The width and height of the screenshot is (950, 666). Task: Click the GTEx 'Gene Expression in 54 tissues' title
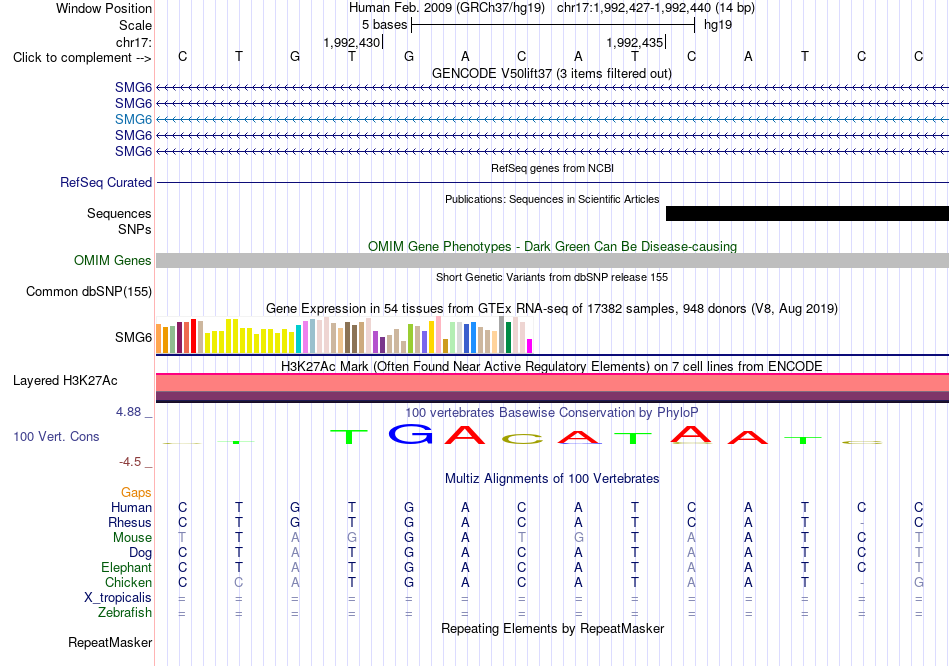[552, 308]
